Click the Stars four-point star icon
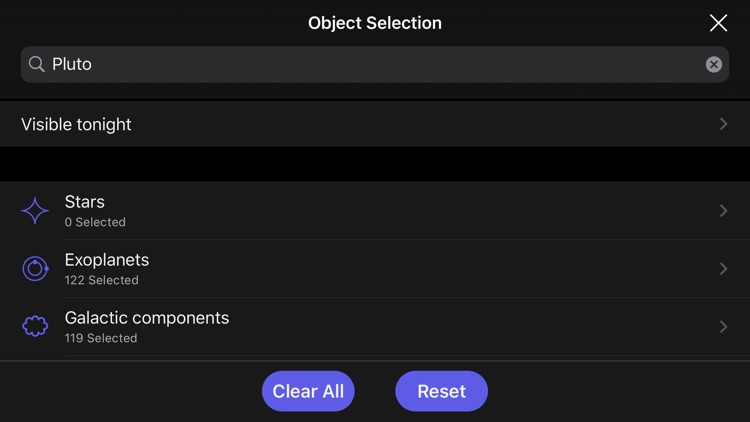 35,211
